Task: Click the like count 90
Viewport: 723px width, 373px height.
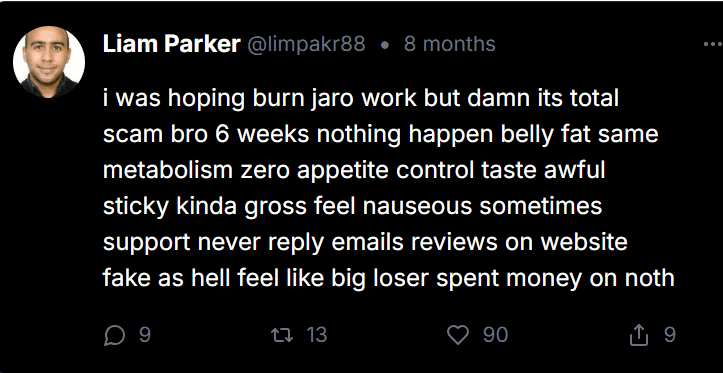Action: [x=496, y=335]
